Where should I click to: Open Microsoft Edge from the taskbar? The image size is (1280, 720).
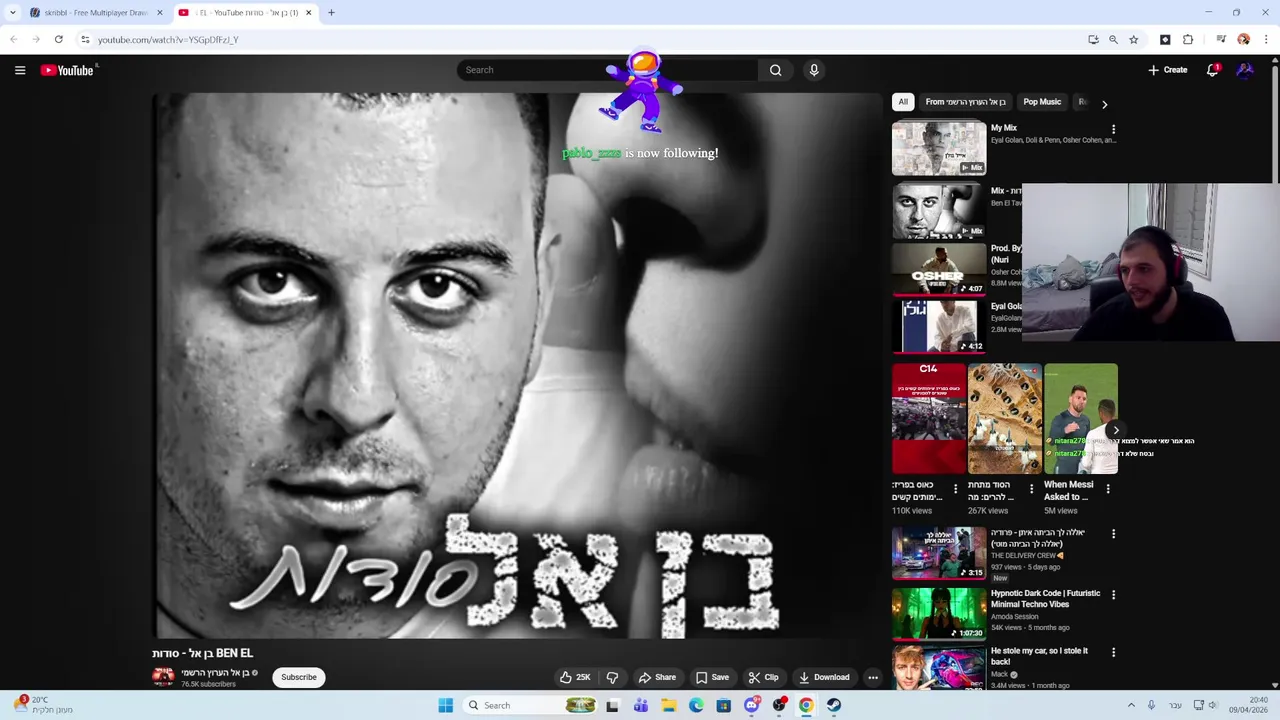pos(696,705)
